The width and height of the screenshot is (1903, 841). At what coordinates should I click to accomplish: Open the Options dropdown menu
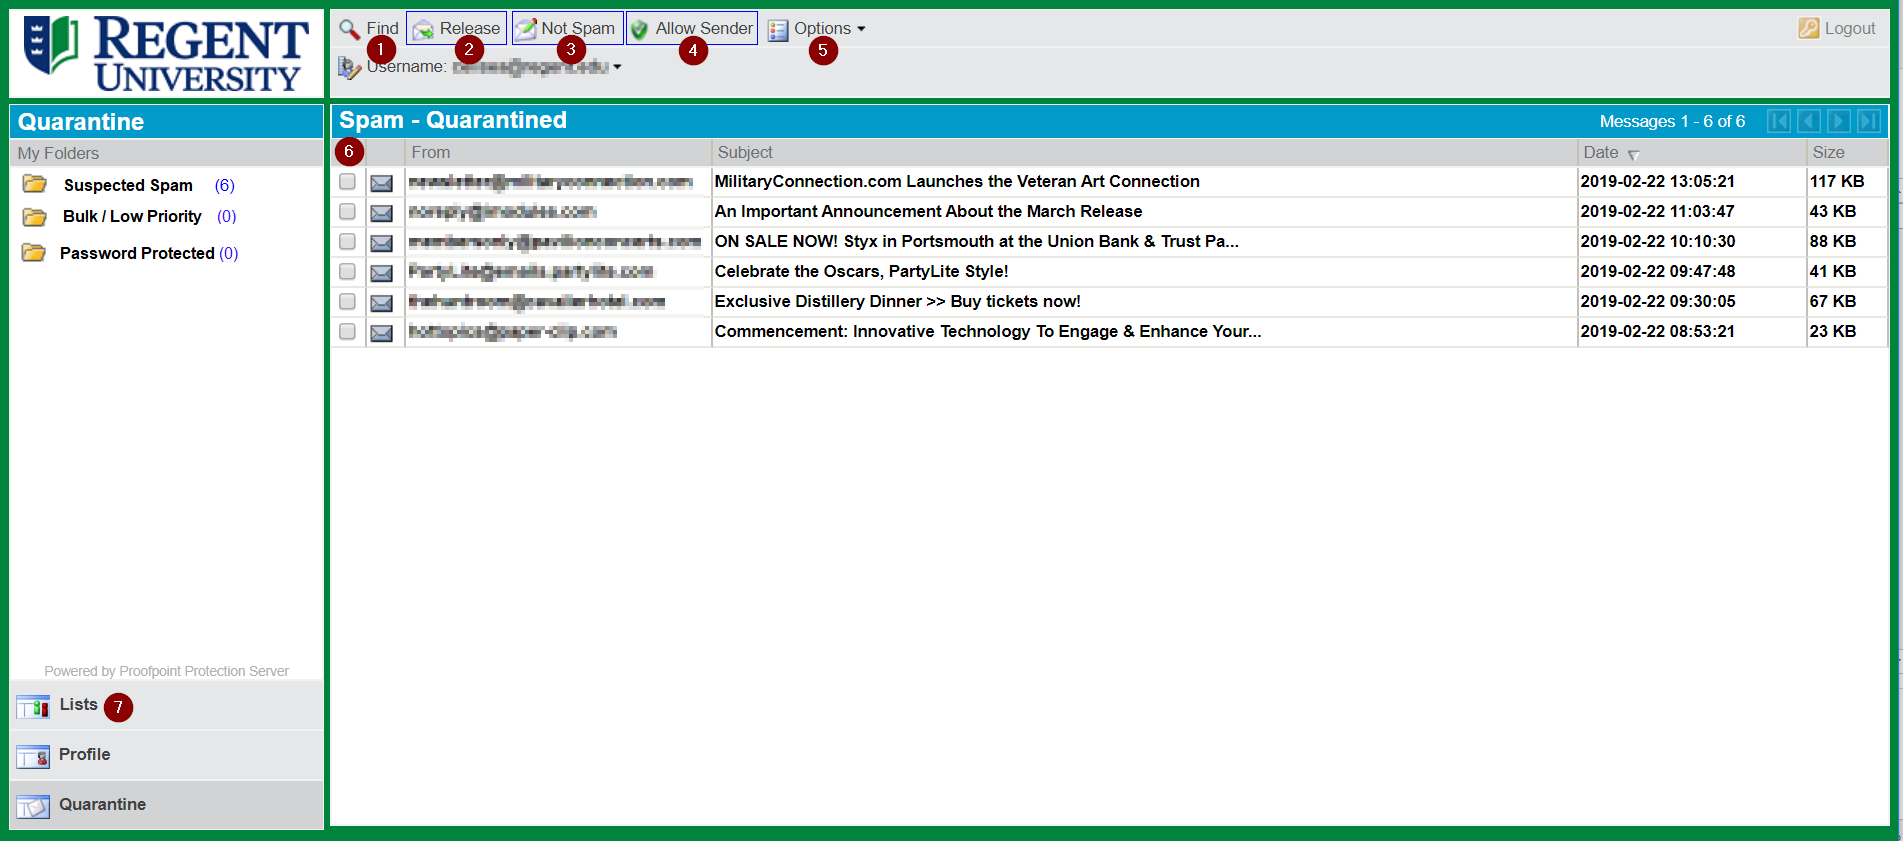817,29
